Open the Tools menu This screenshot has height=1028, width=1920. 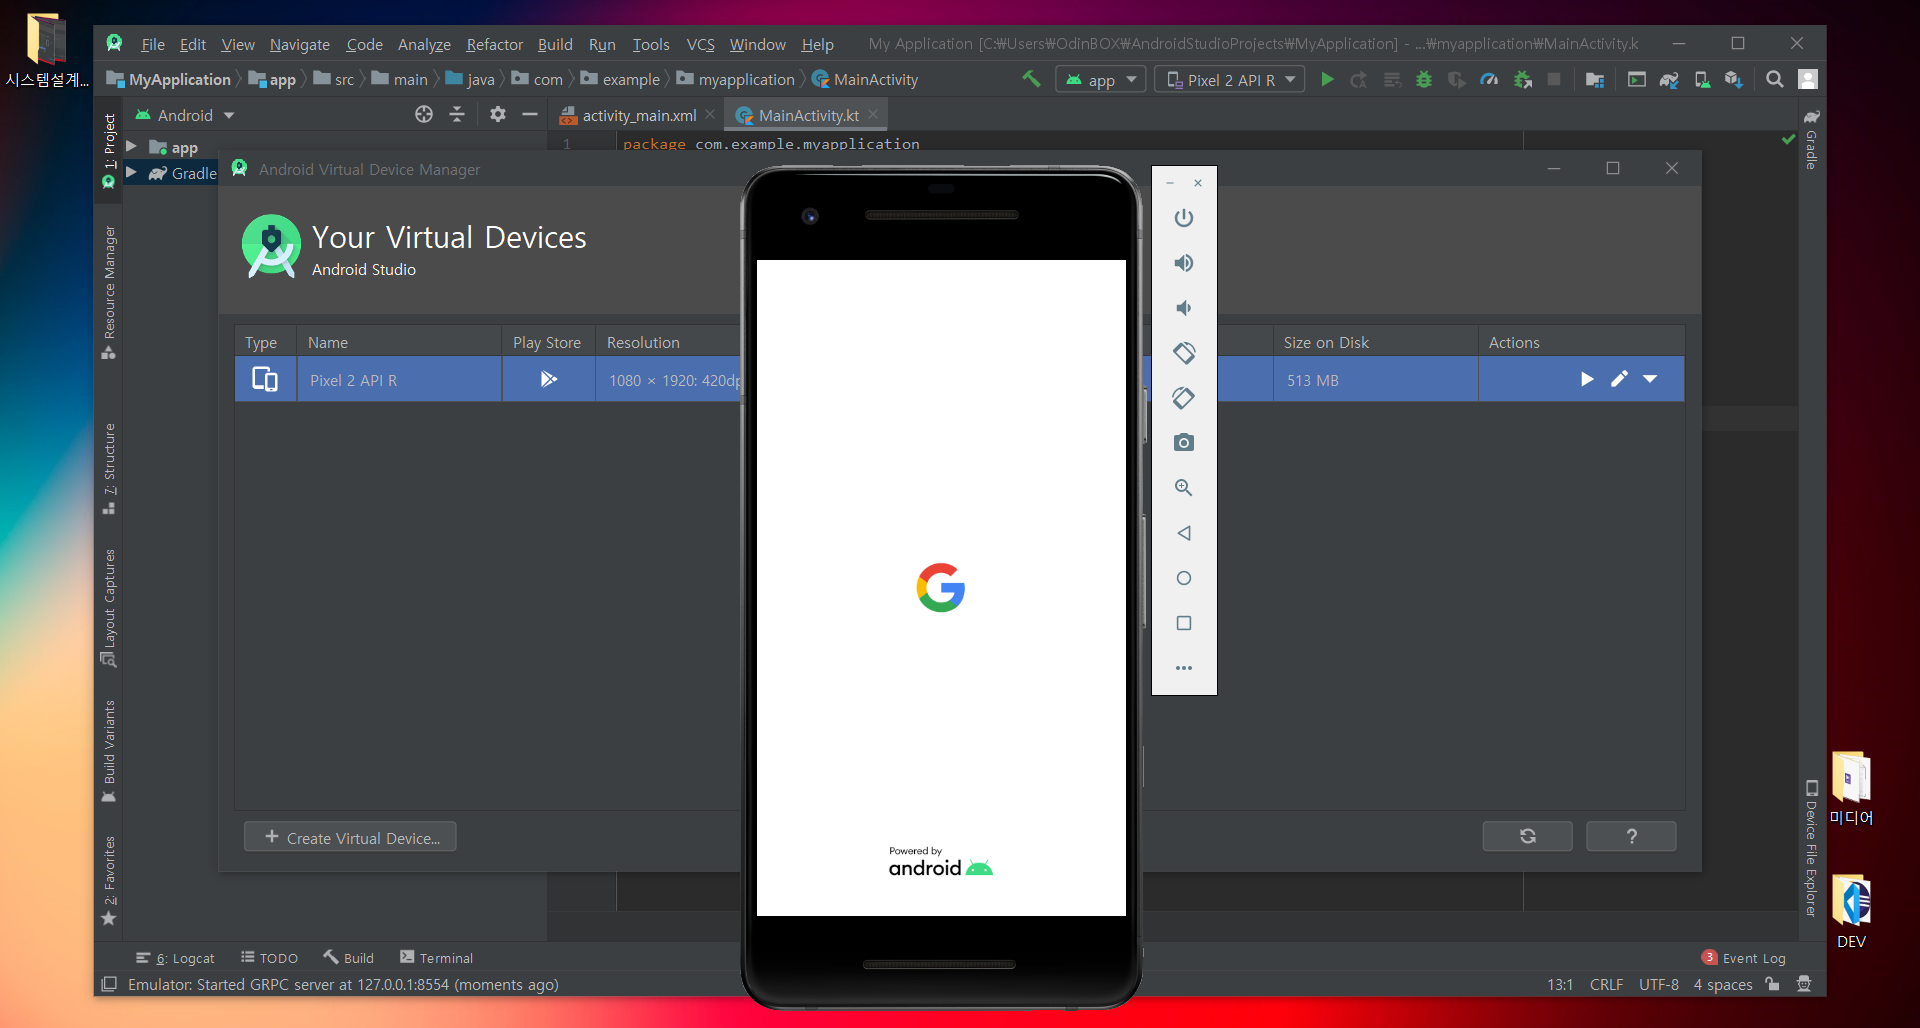coord(651,44)
